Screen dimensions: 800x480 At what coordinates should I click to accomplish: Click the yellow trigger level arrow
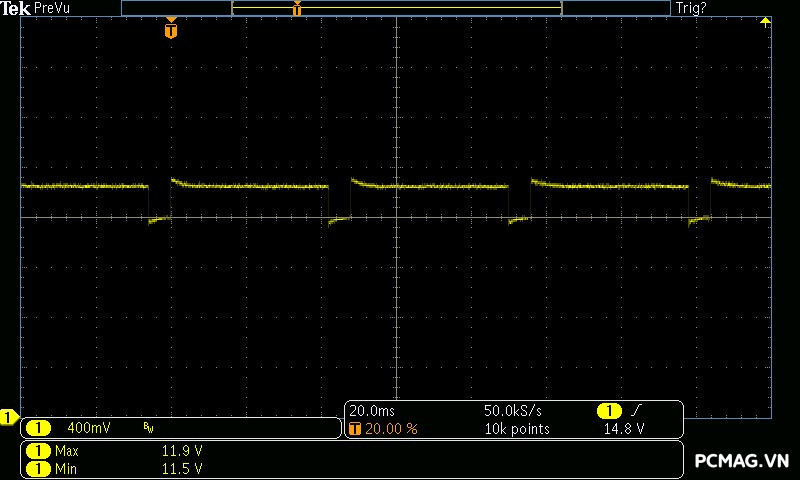click(766, 22)
